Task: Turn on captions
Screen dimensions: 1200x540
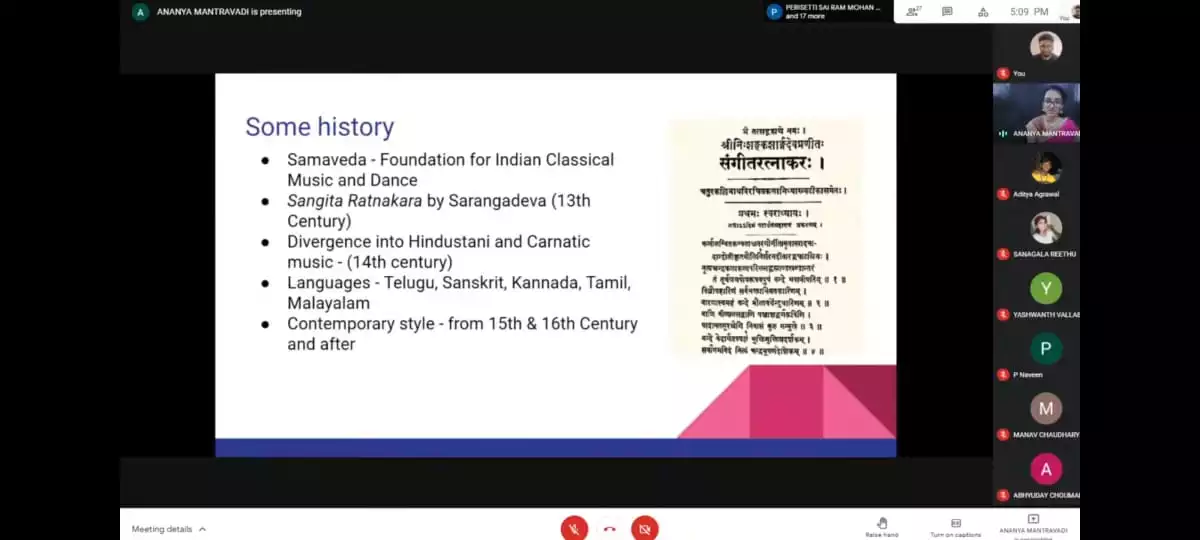Action: (955, 526)
